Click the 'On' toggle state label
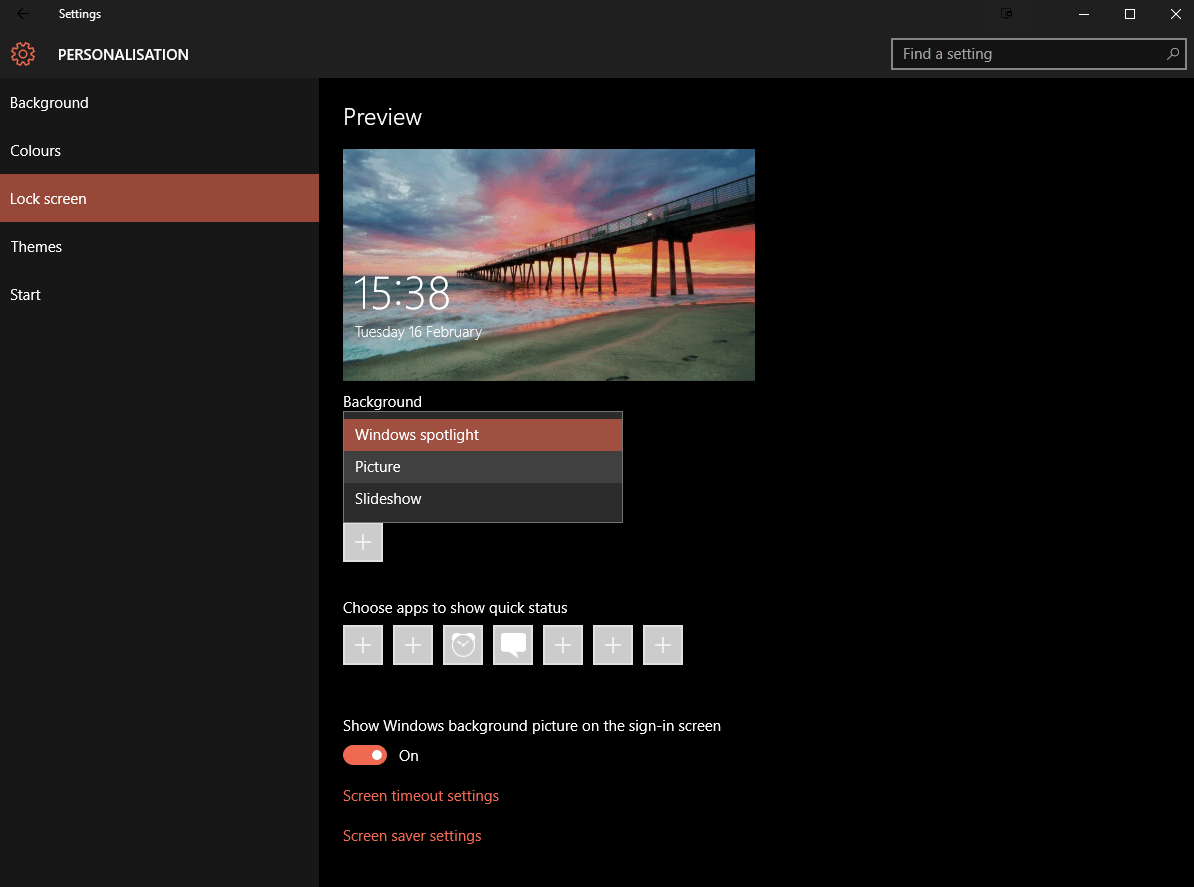1194x887 pixels. coord(409,755)
